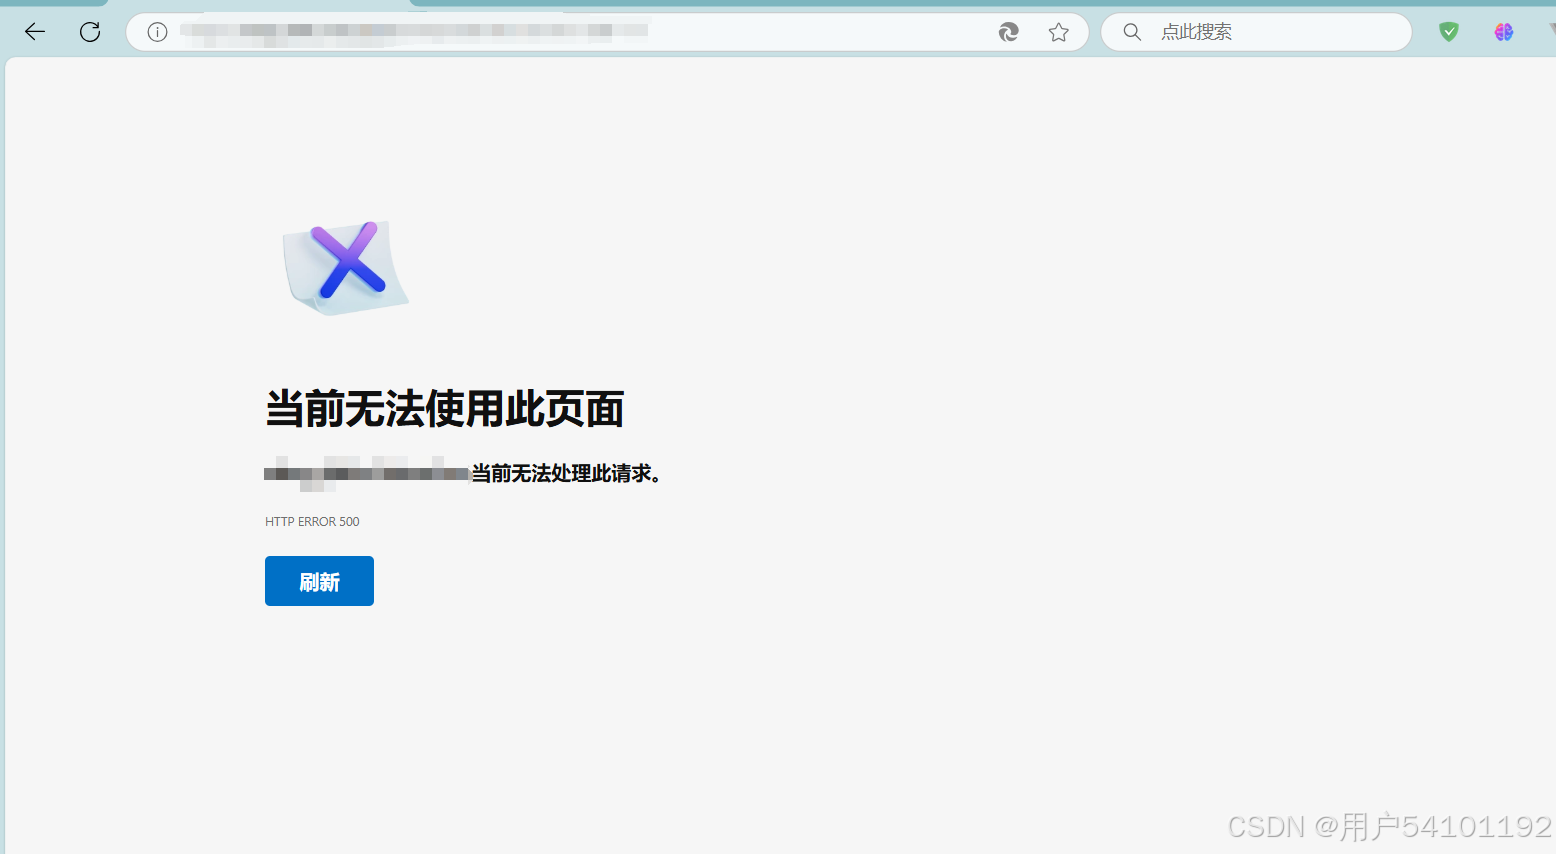Open search suggestions from 点此搜索 box
The width and height of the screenshot is (1556, 854).
(x=1255, y=31)
